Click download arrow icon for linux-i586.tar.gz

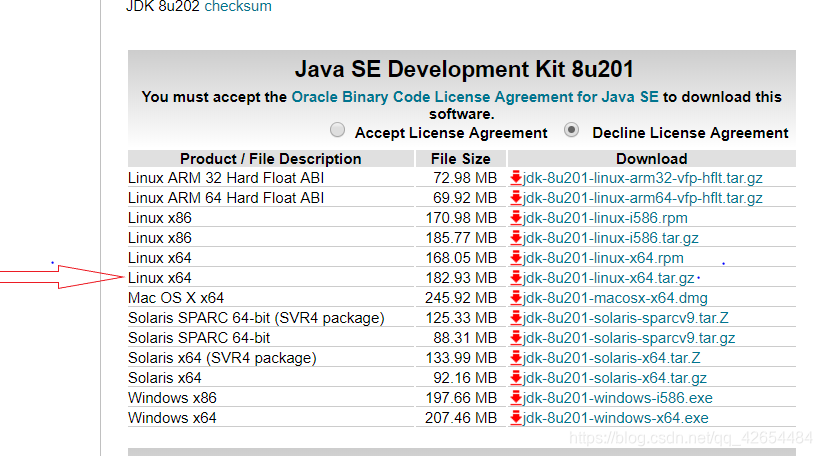tap(516, 238)
